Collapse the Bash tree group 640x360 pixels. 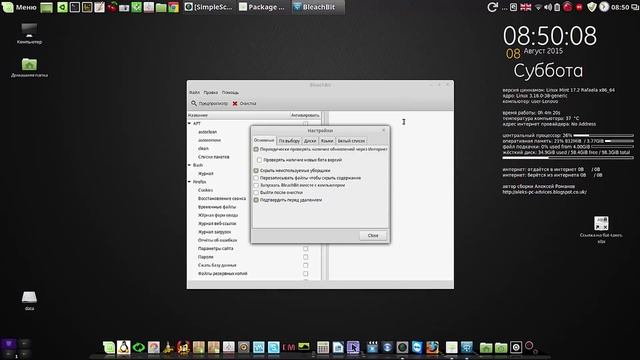pos(189,165)
